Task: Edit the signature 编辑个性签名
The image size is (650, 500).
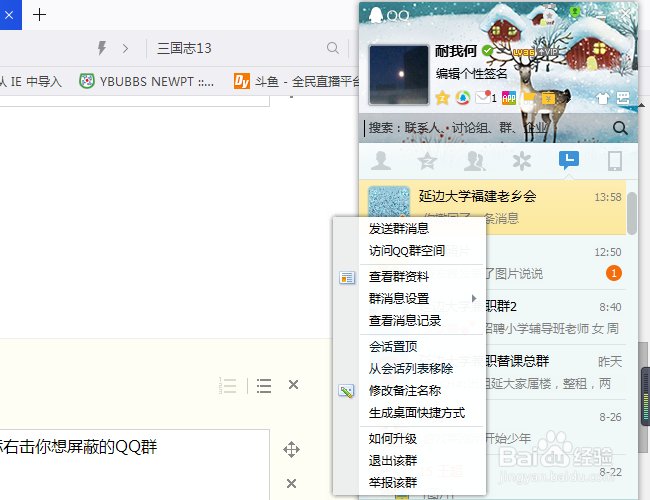Action: pos(471,73)
